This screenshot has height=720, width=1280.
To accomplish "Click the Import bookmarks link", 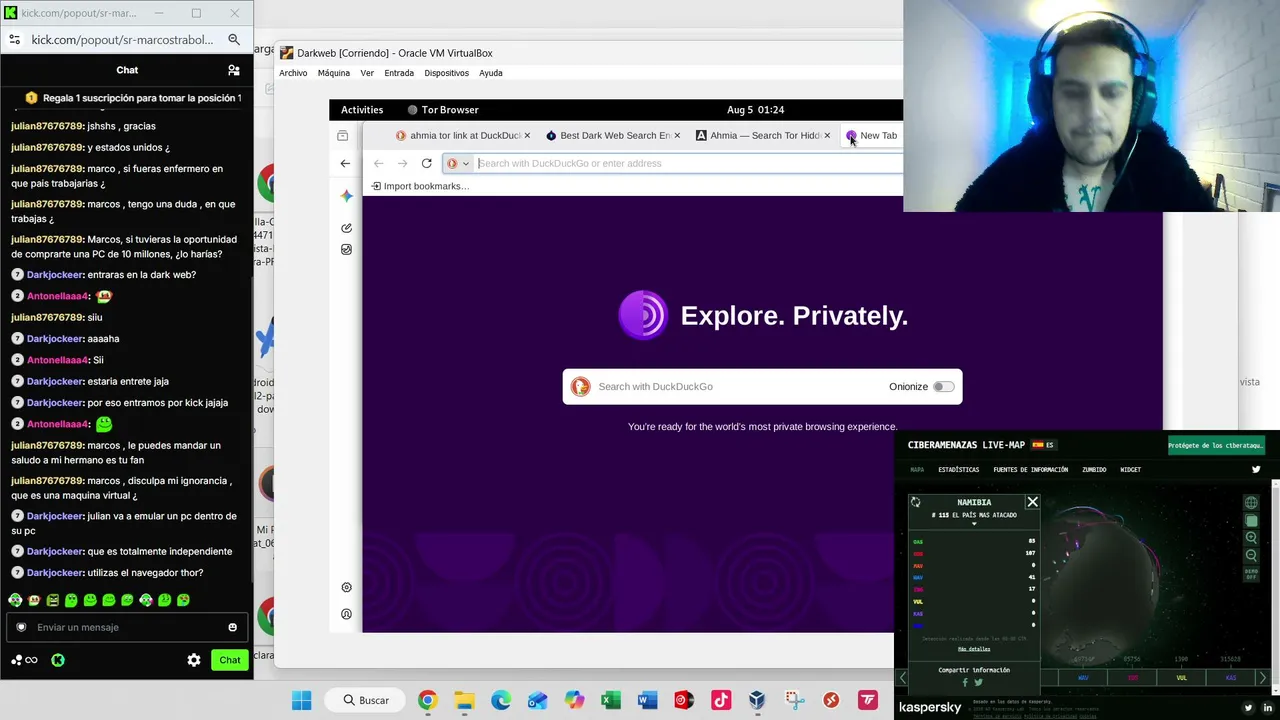I will point(420,186).
